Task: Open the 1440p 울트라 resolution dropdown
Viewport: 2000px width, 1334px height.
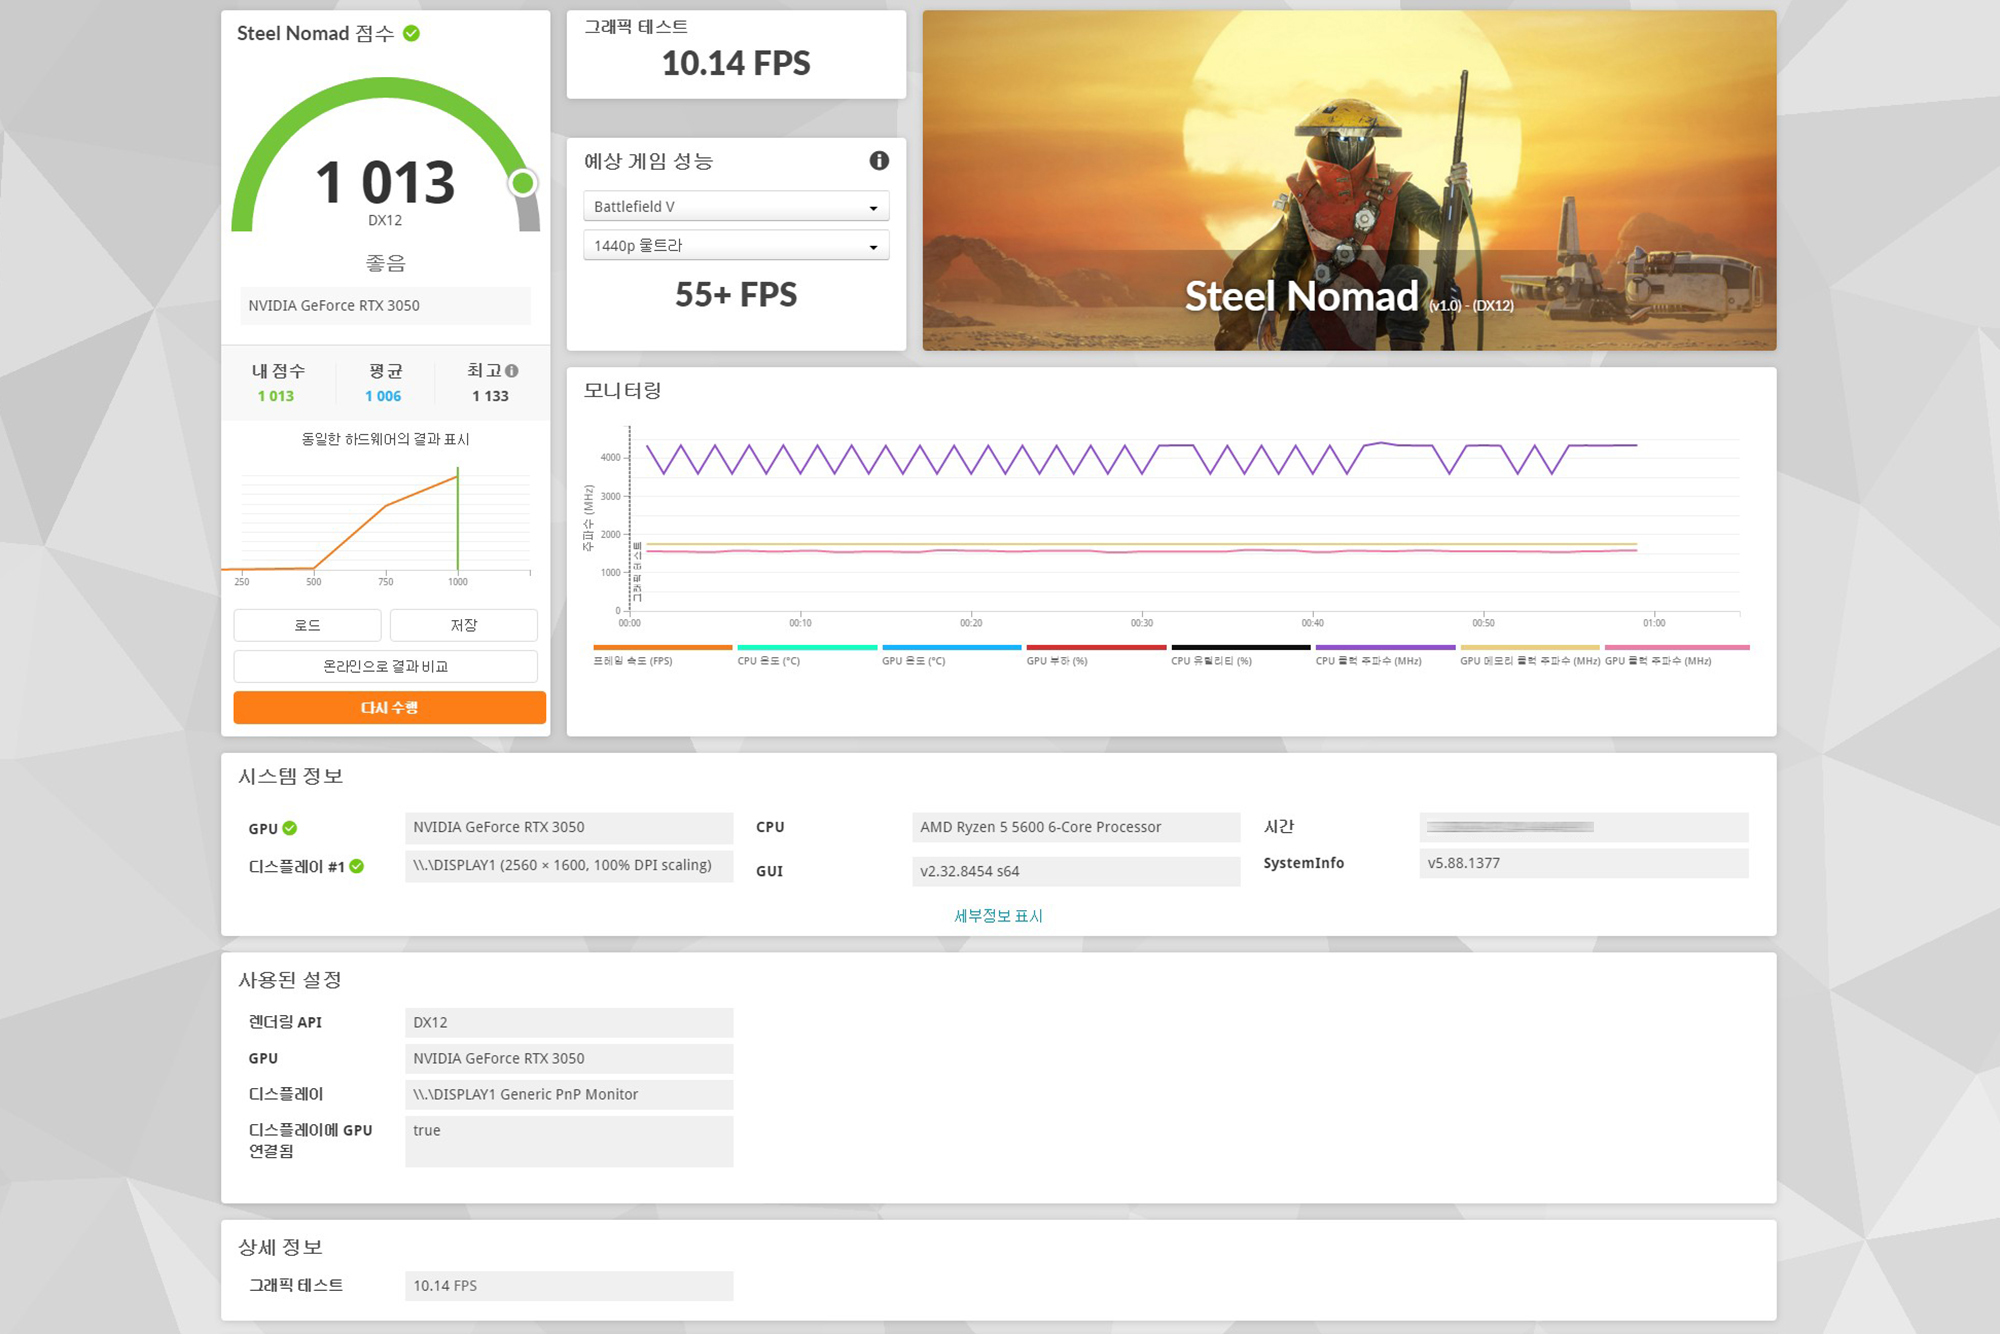Action: coord(736,246)
